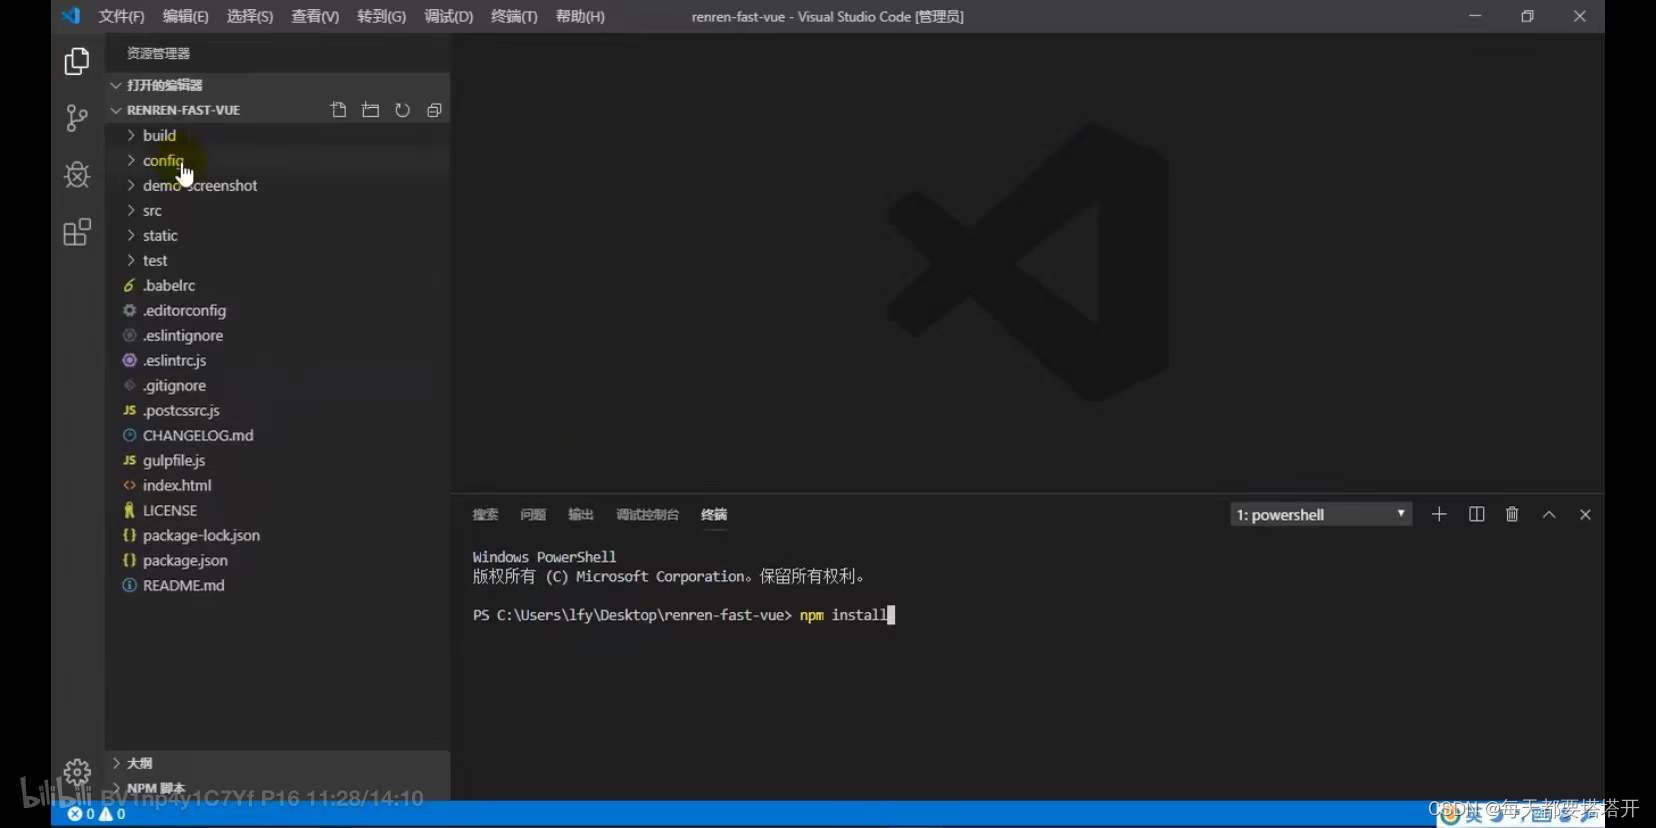The height and width of the screenshot is (828, 1656).
Task: Open the Source Control view
Action: (x=77, y=118)
